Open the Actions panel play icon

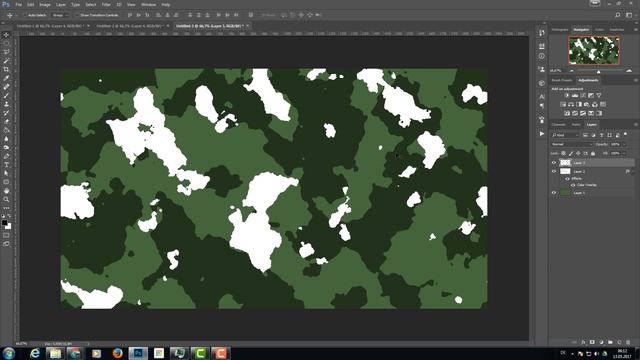(542, 133)
